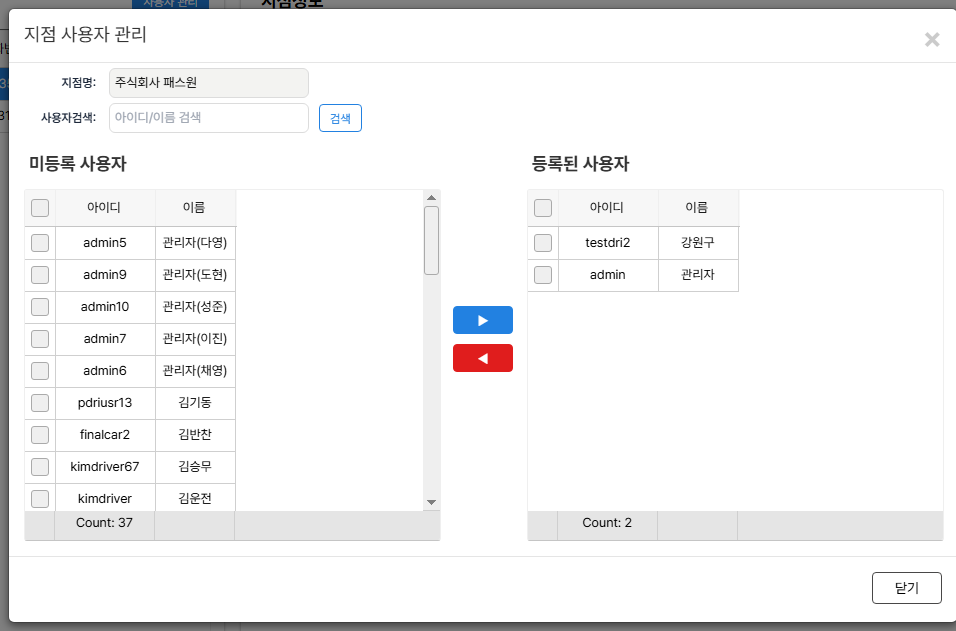The width and height of the screenshot is (956, 631).
Task: Check the kimdriver67 row checkbox
Action: [40, 467]
